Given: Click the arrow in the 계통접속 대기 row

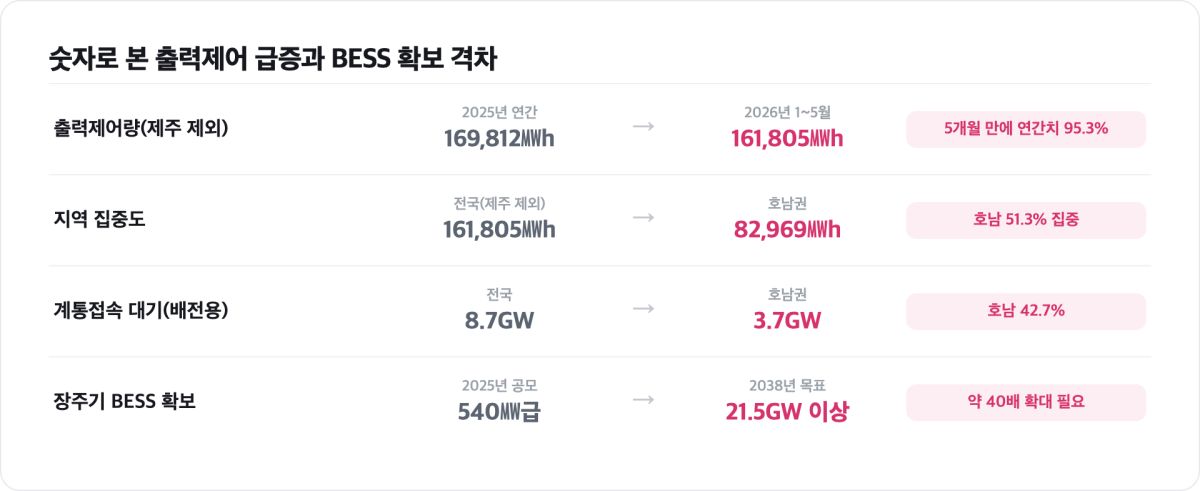Looking at the screenshot, I should pyautogui.click(x=643, y=308).
